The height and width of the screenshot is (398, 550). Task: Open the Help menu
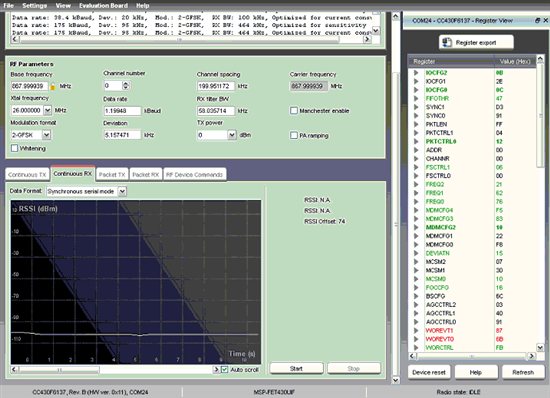[x=142, y=6]
